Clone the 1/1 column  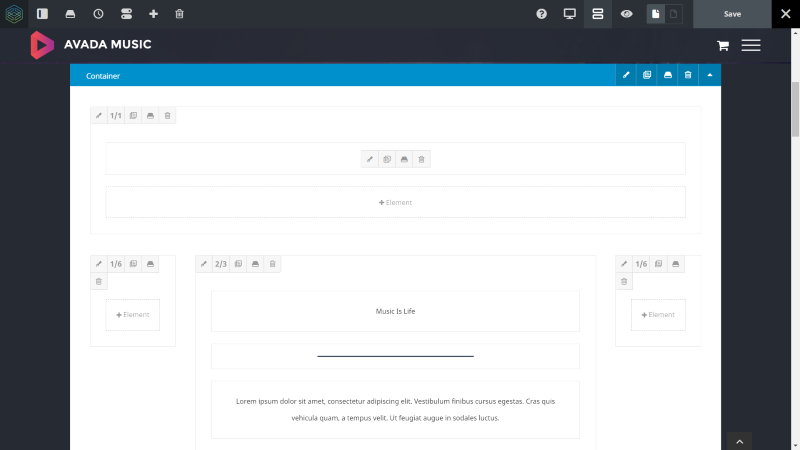click(x=133, y=116)
